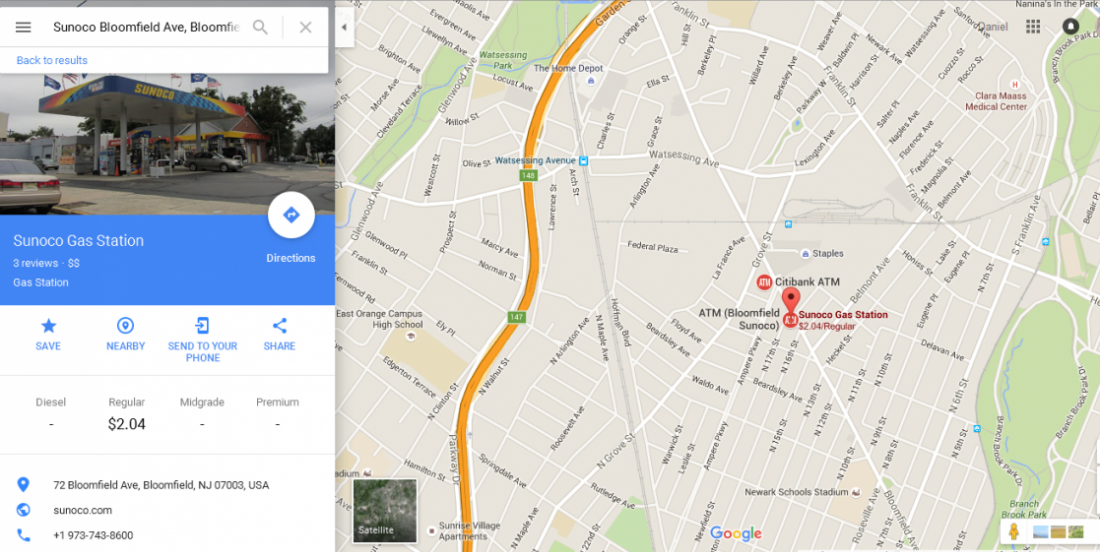This screenshot has height=552, width=1100.
Task: Clear the search with the X icon
Action: (305, 27)
